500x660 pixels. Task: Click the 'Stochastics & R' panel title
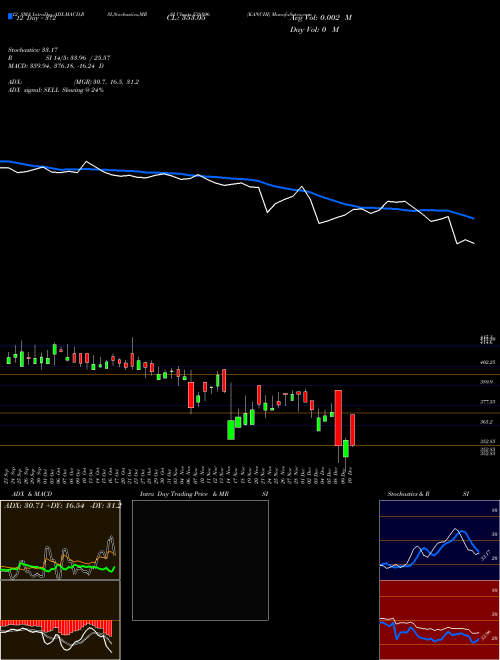pyautogui.click(x=408, y=494)
